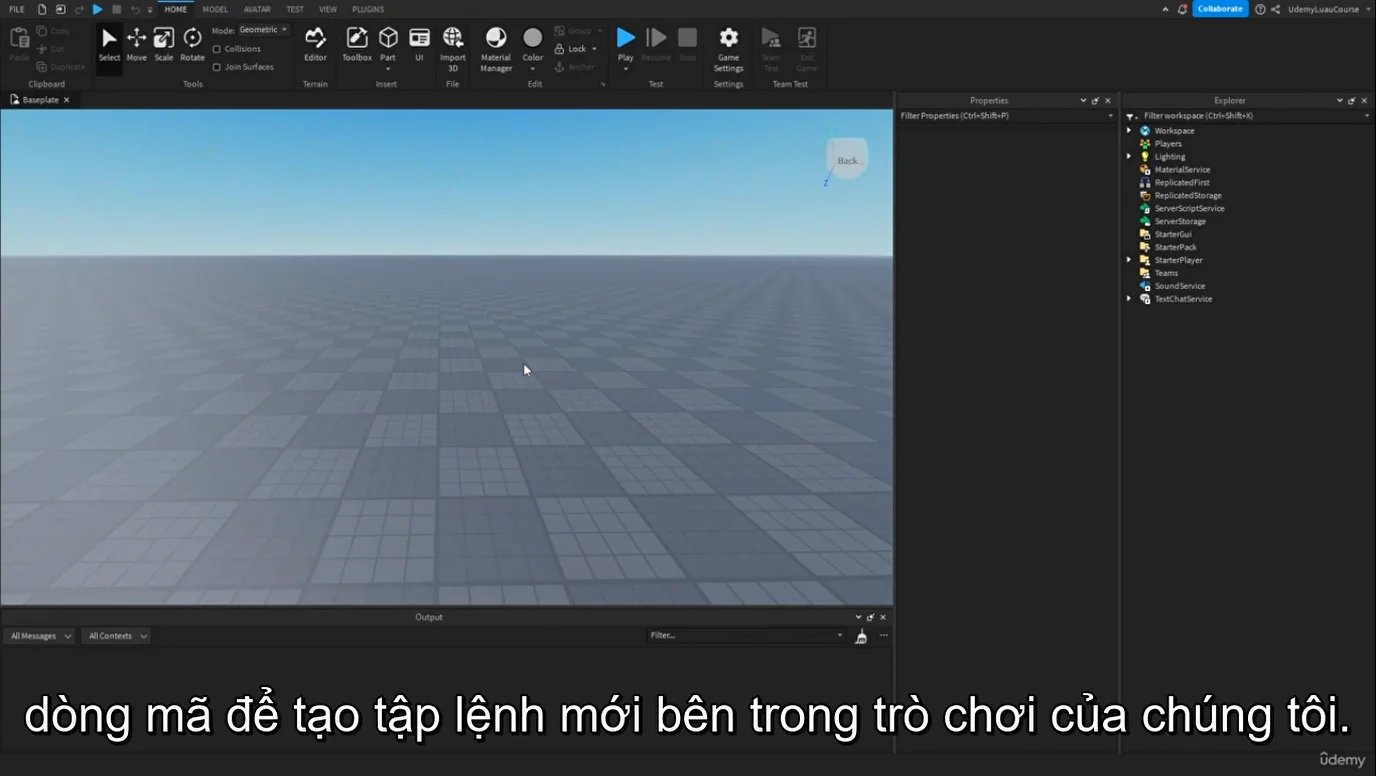Screen dimensions: 1376x776
Task: Collapse the ribbon with the up chevron
Action: pos(1166,9)
